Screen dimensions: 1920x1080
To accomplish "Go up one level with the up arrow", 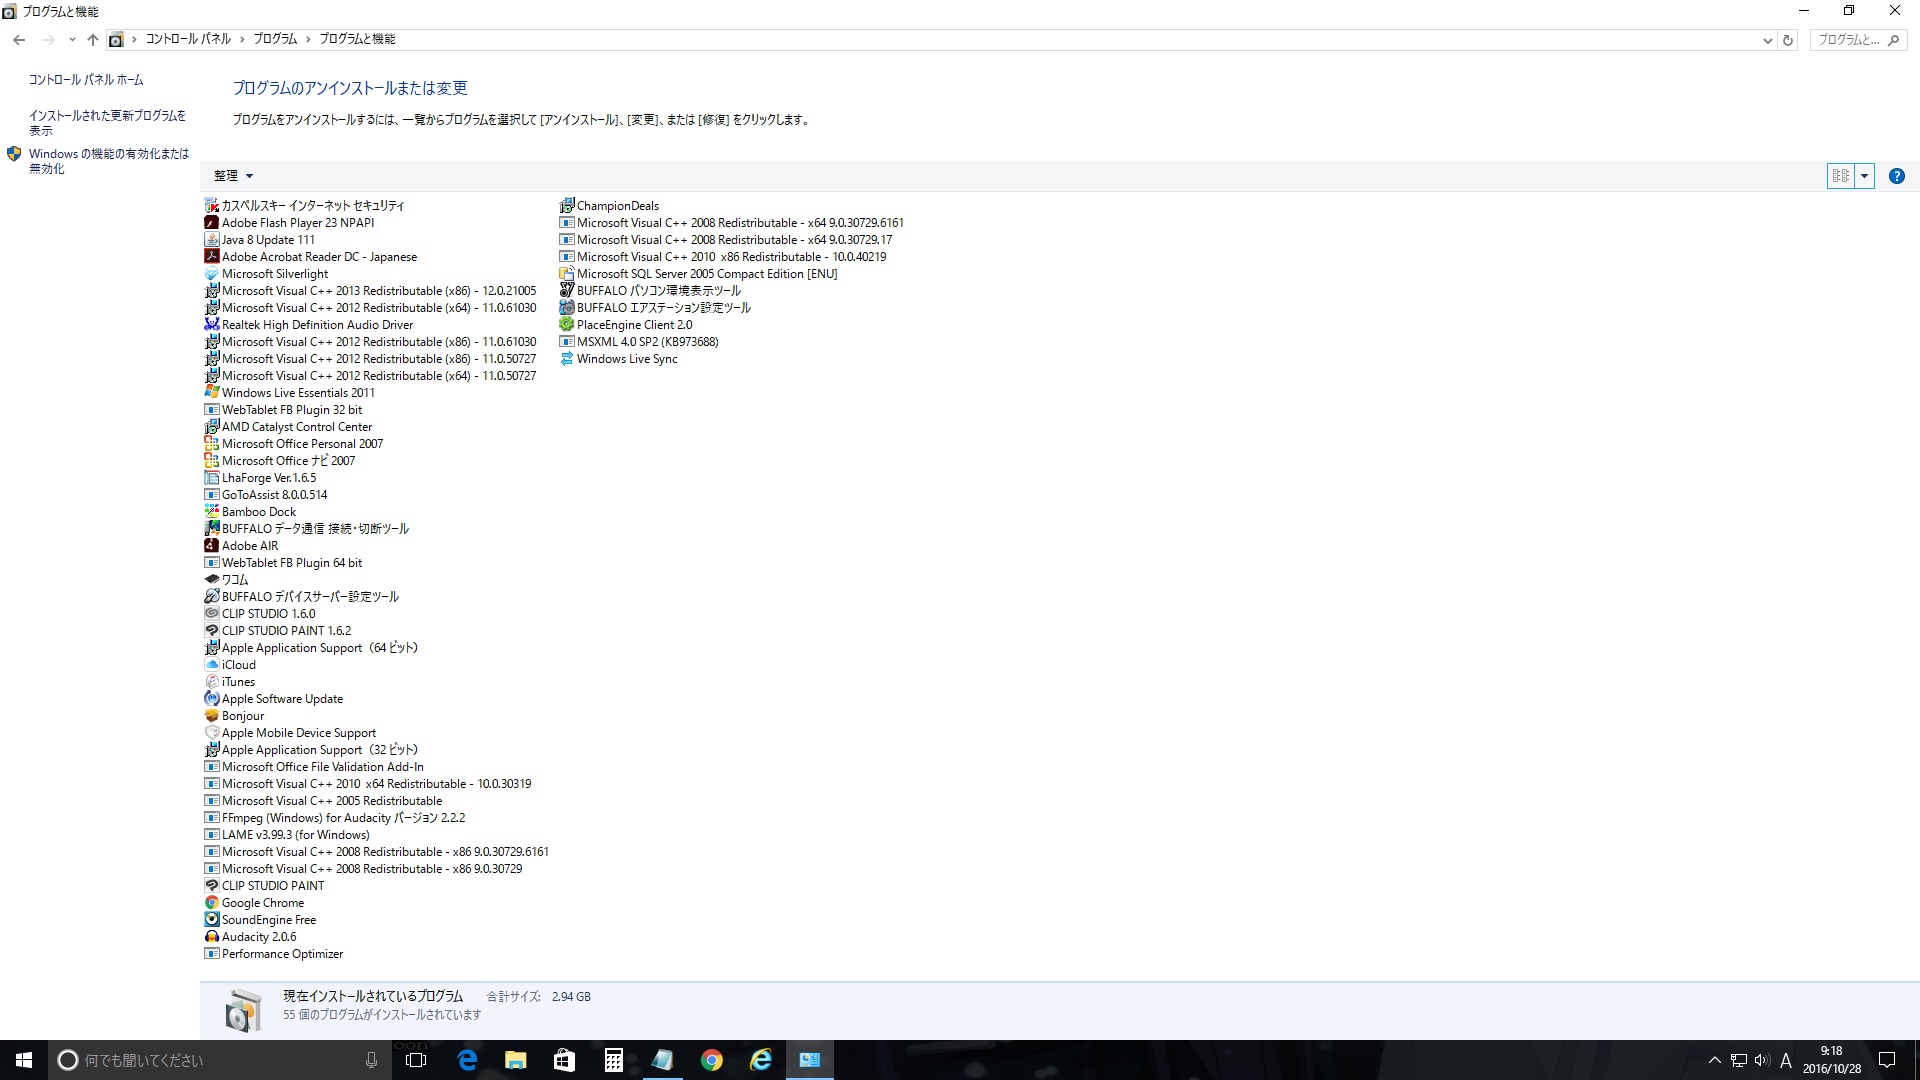I will pos(93,40).
